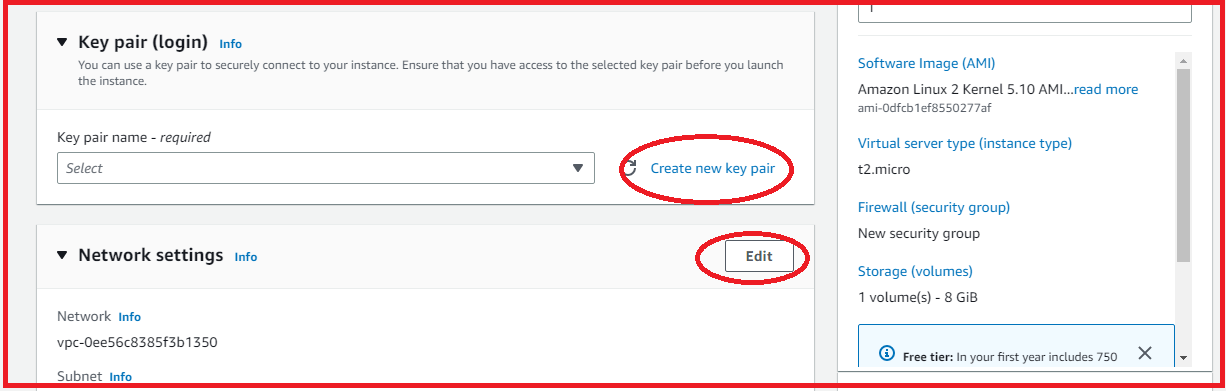Open Info link beside Key pair (login)
The width and height of the screenshot is (1226, 391).
pos(231,44)
